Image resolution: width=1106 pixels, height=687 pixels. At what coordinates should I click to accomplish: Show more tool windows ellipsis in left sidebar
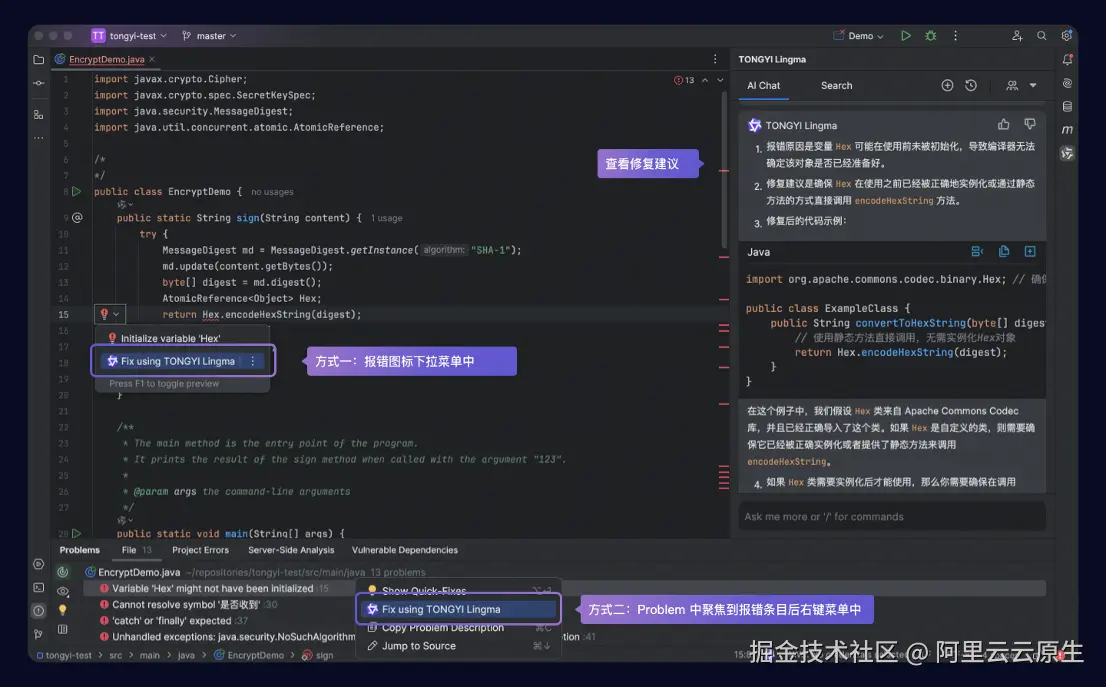[39, 138]
